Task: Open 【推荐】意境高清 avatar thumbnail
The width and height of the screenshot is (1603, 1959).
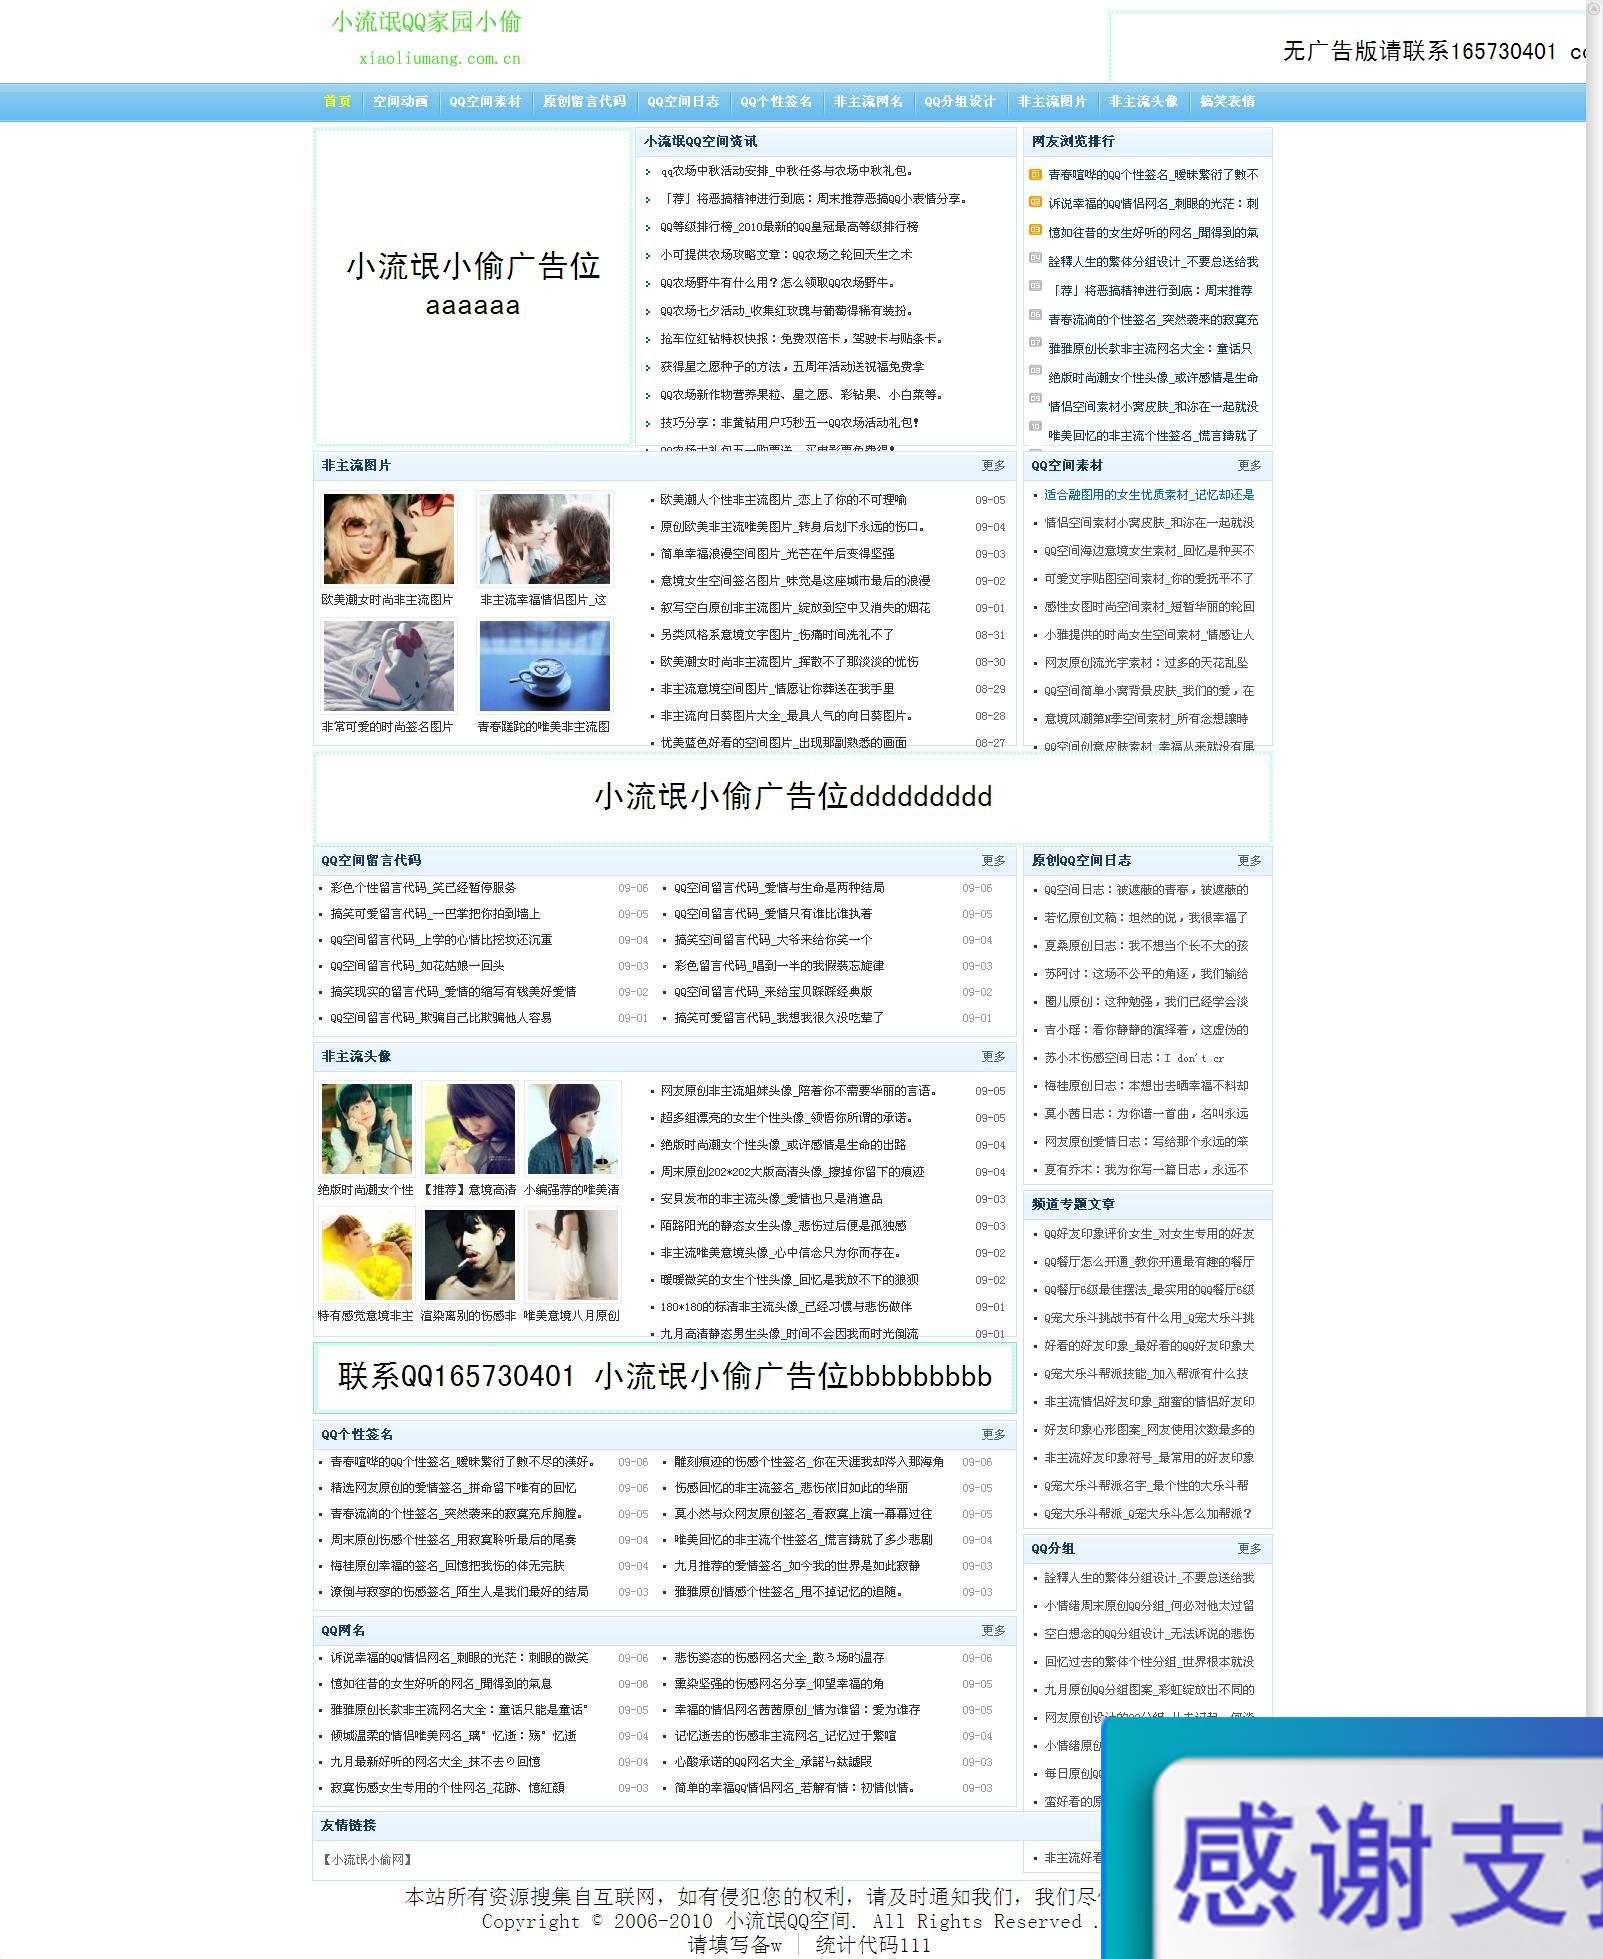Action: [470, 1129]
